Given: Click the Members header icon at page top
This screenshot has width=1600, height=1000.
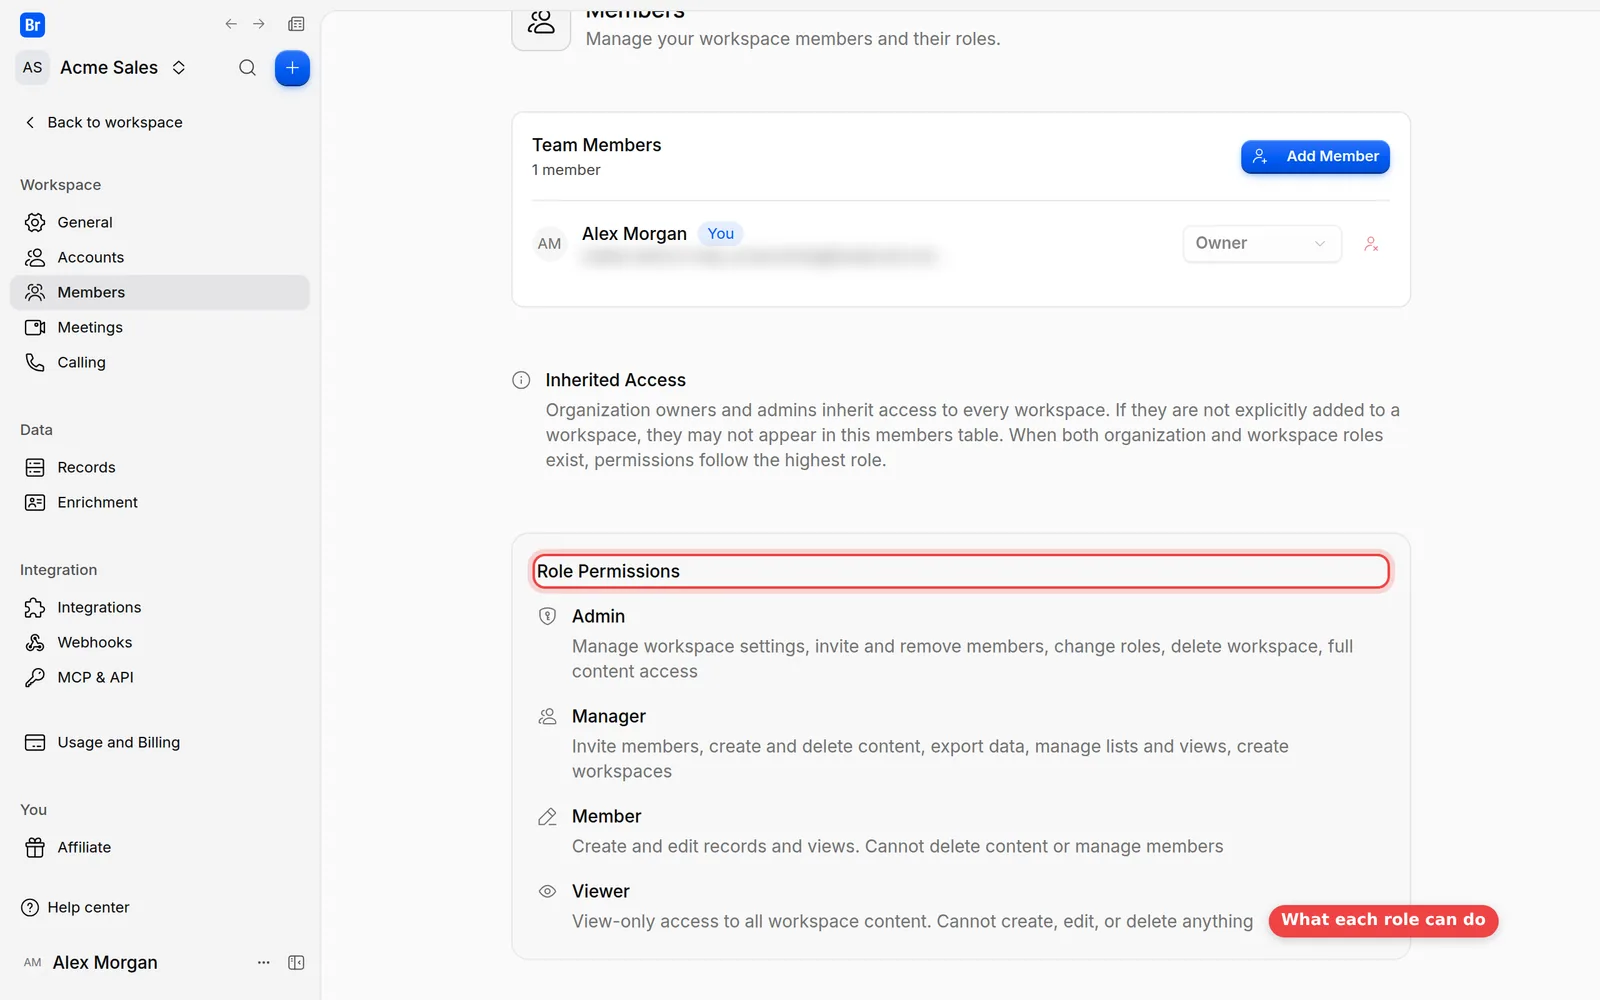Looking at the screenshot, I should (x=541, y=22).
